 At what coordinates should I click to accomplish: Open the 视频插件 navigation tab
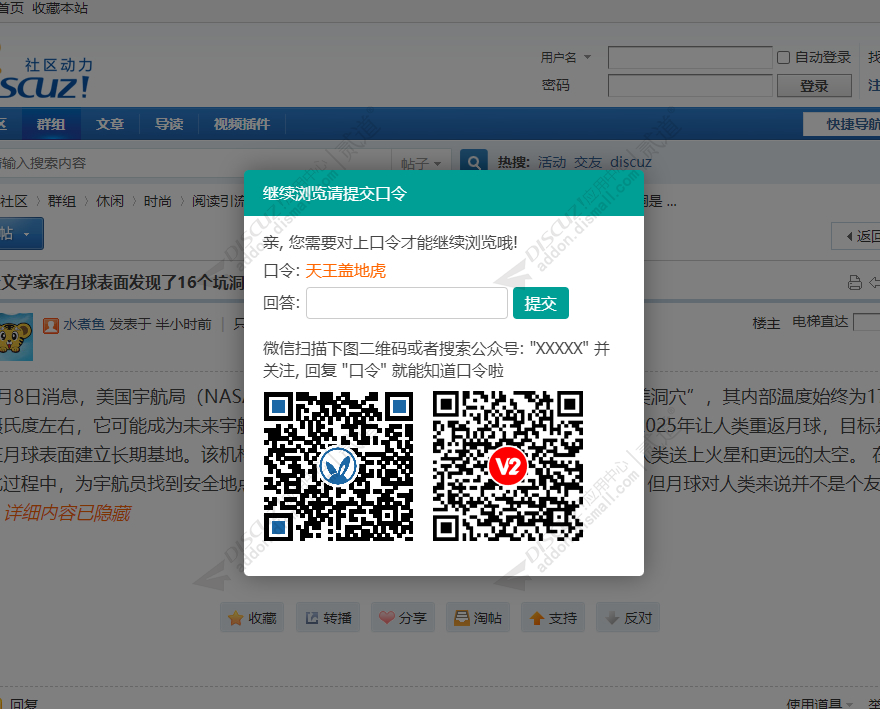[x=242, y=124]
